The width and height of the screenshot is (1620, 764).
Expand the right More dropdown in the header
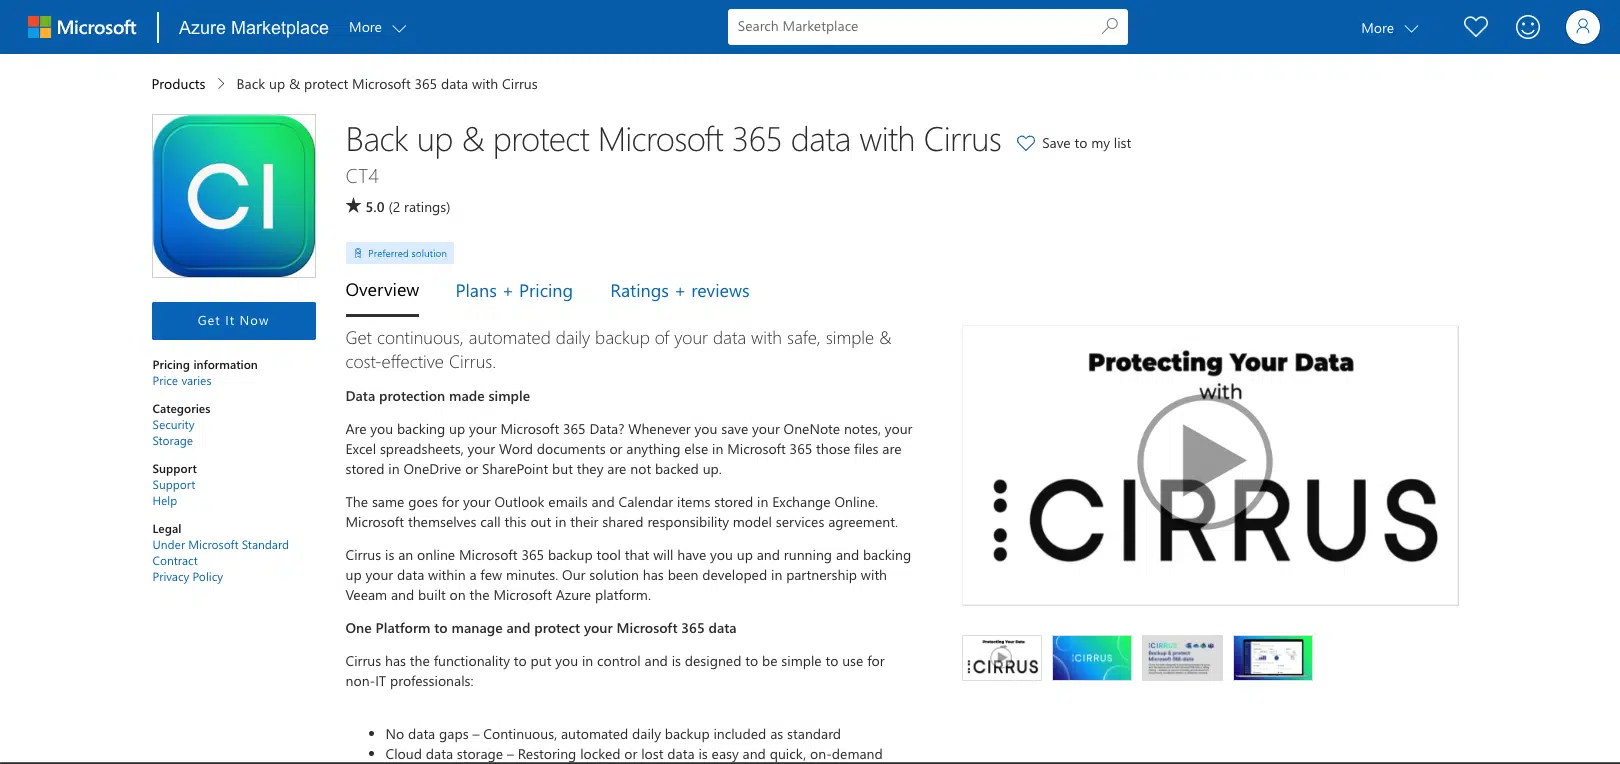(x=1389, y=28)
